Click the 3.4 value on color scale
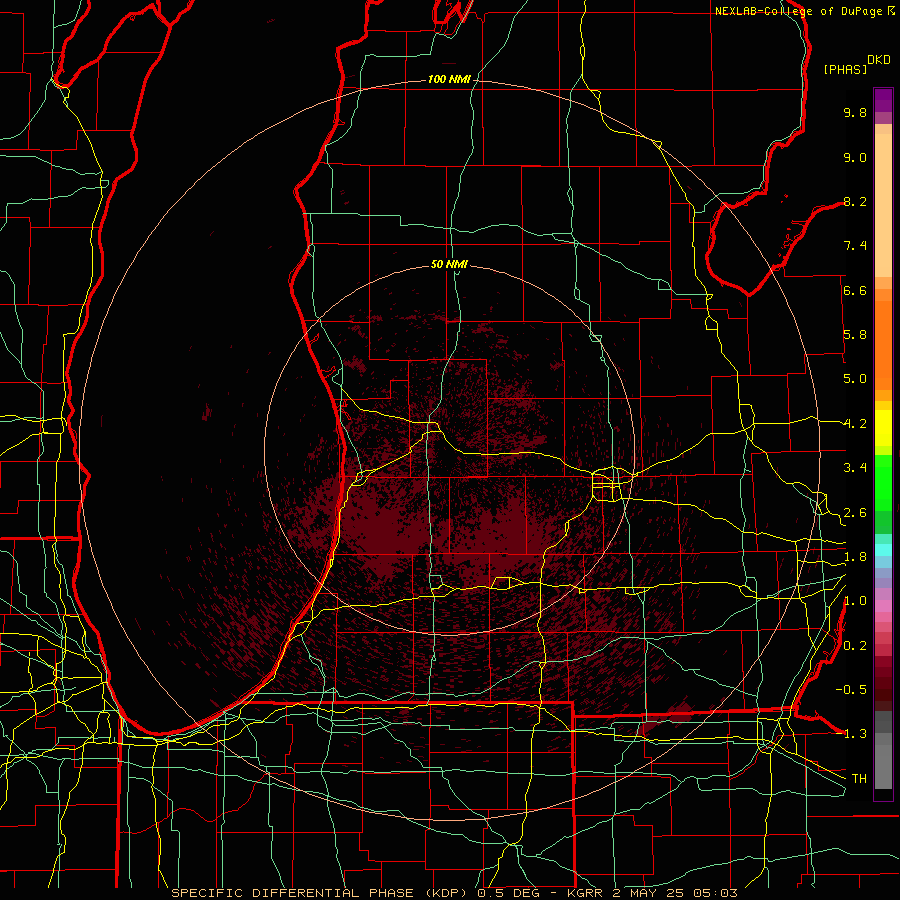This screenshot has width=900, height=900. (855, 468)
